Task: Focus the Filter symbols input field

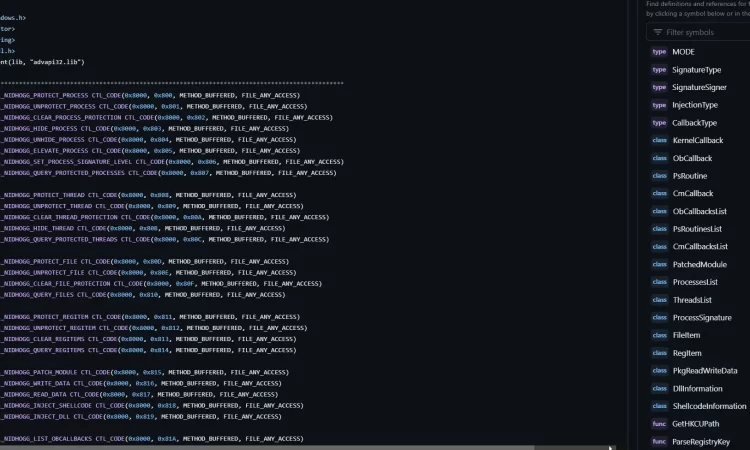Action: 698,32
